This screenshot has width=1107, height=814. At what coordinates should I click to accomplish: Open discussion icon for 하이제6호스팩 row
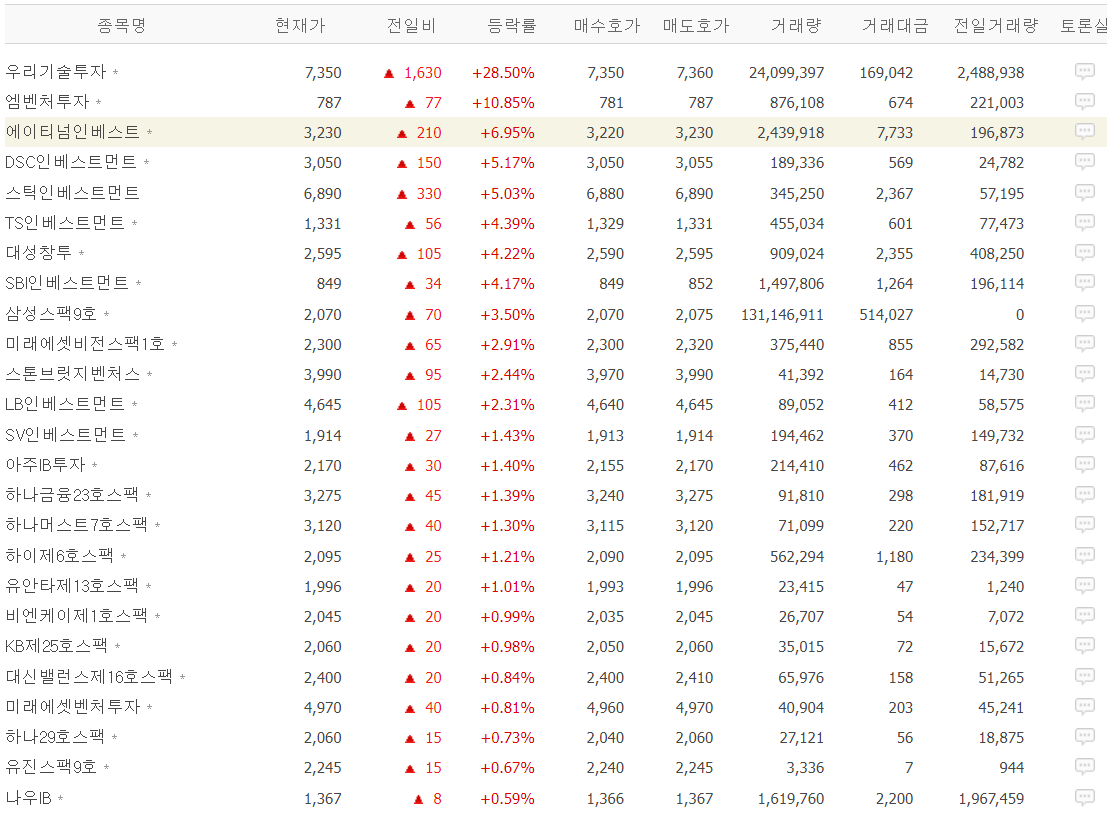click(x=1084, y=555)
